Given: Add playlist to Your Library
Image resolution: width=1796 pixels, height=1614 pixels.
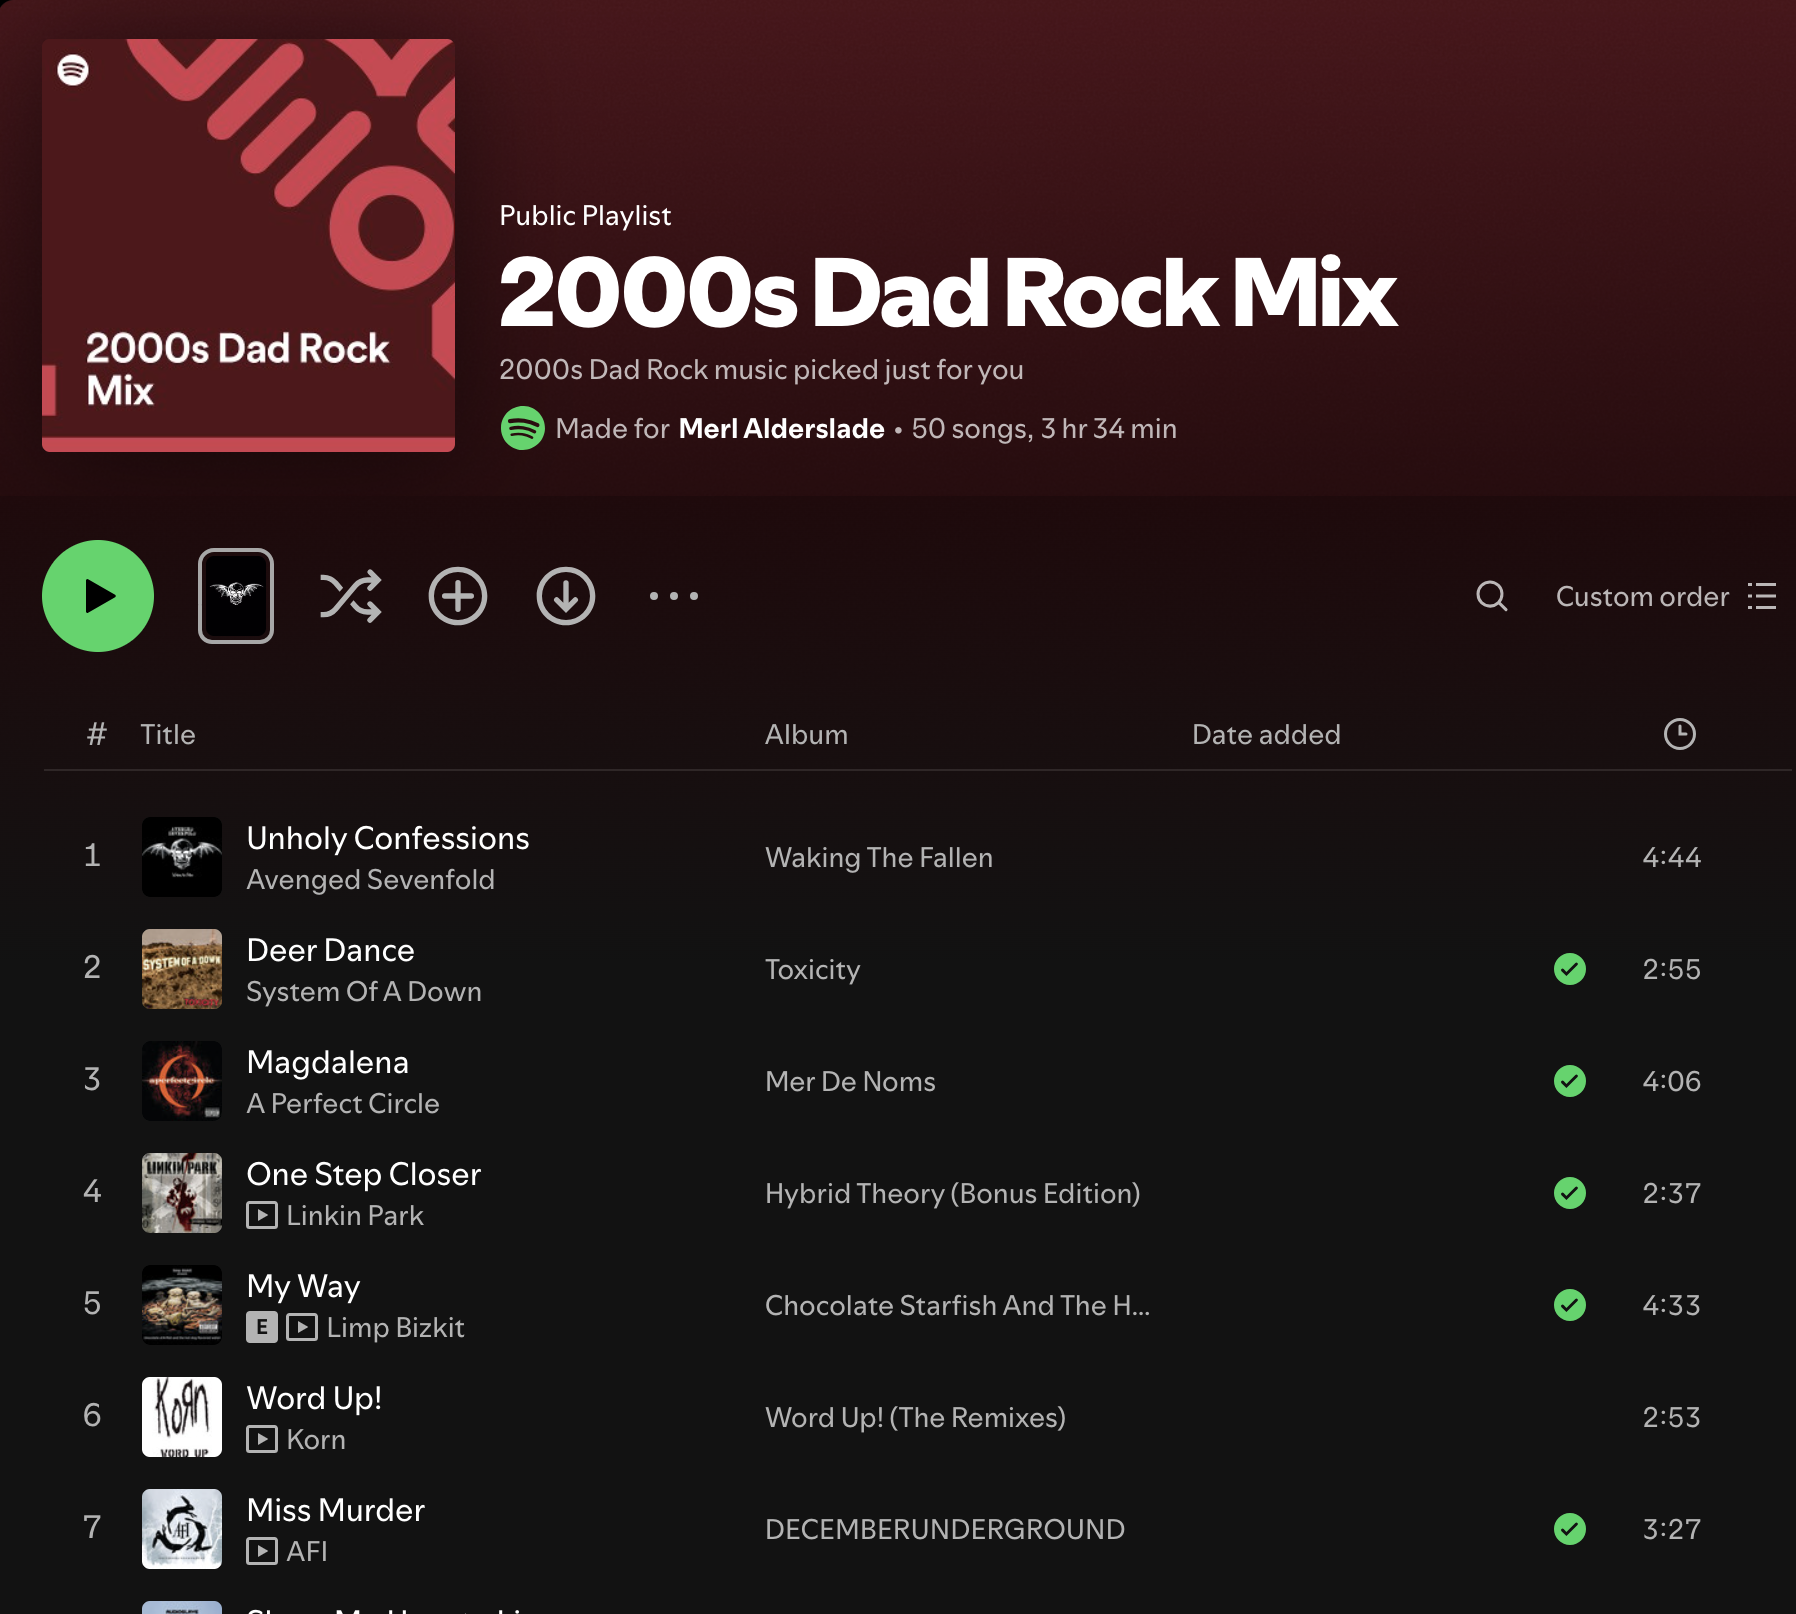Looking at the screenshot, I should tap(458, 596).
